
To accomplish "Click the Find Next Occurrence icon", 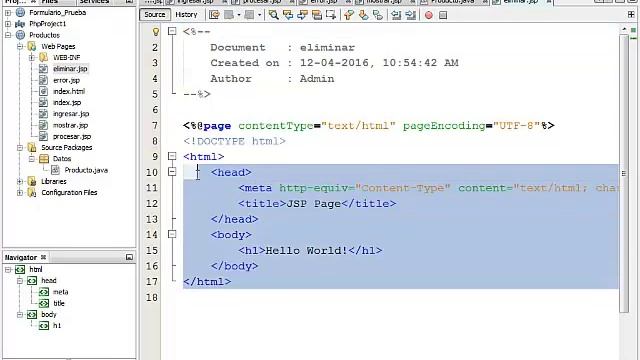I will click(x=302, y=15).
